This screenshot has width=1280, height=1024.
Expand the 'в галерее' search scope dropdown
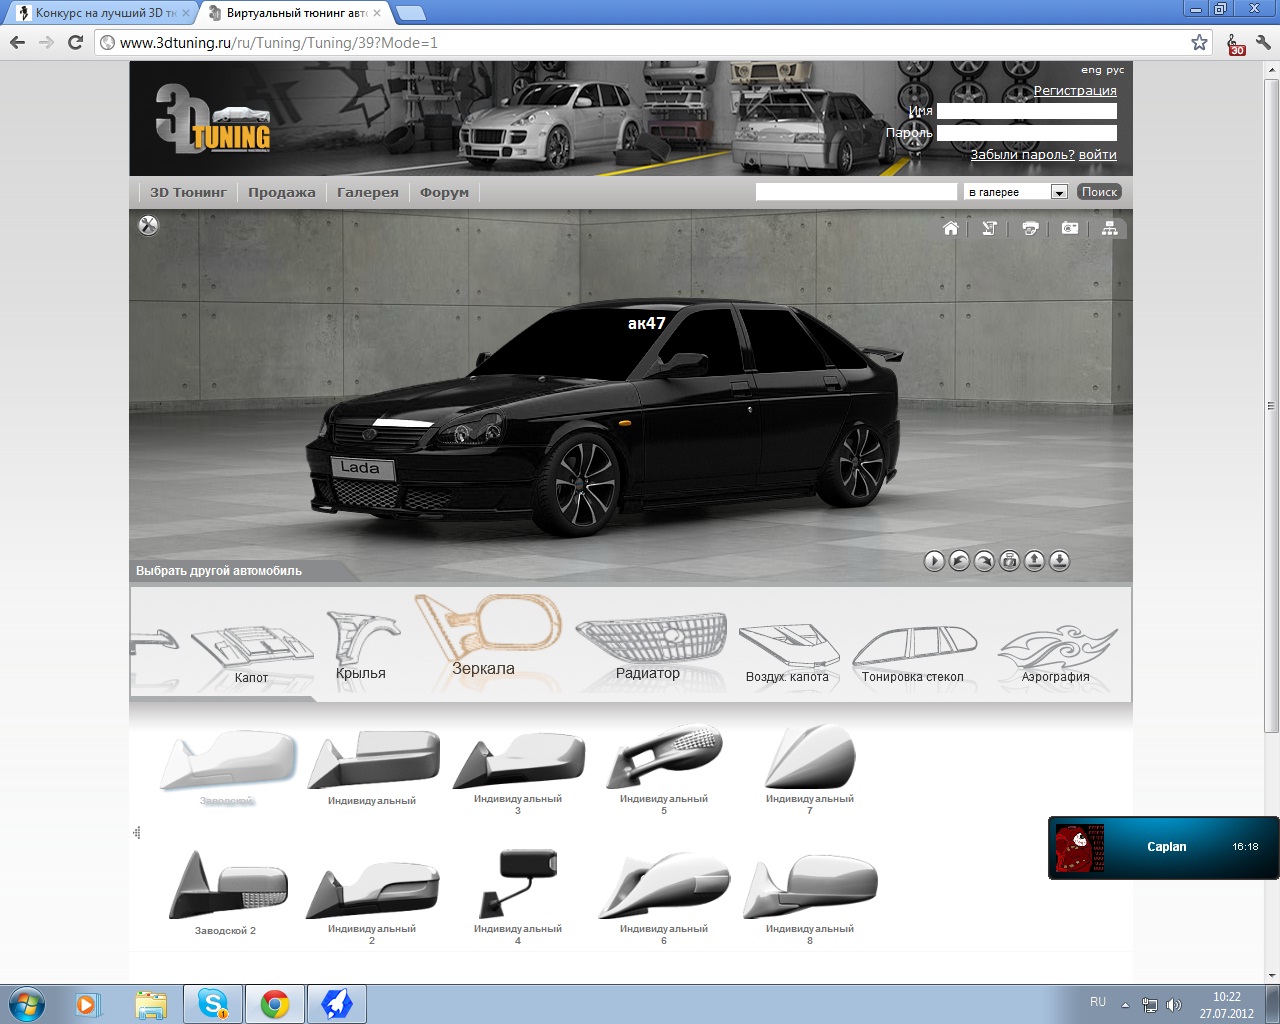(x=1059, y=192)
